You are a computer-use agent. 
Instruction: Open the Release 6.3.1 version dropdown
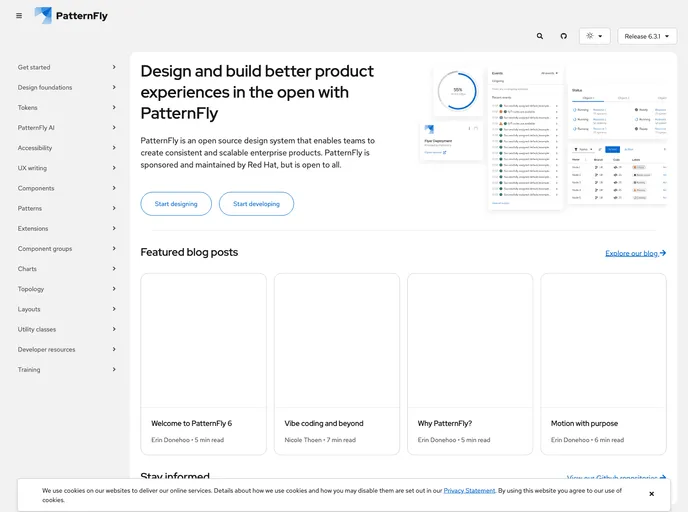pos(647,36)
